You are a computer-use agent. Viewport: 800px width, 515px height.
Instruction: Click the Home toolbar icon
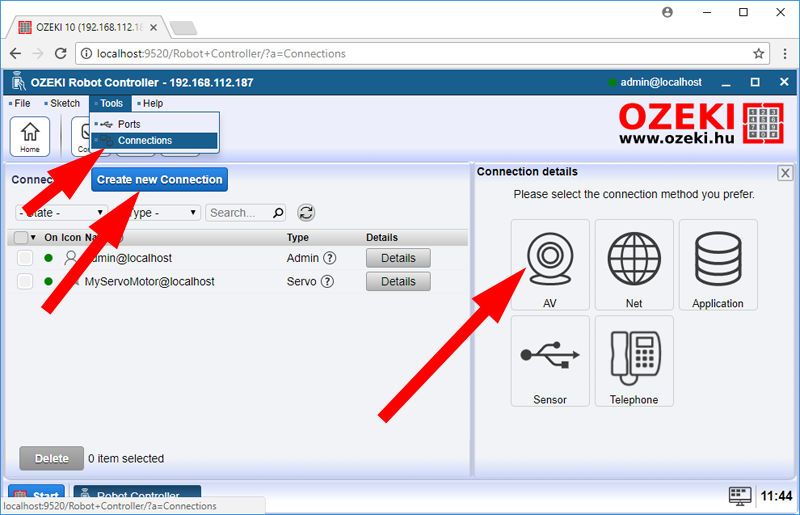[30, 136]
